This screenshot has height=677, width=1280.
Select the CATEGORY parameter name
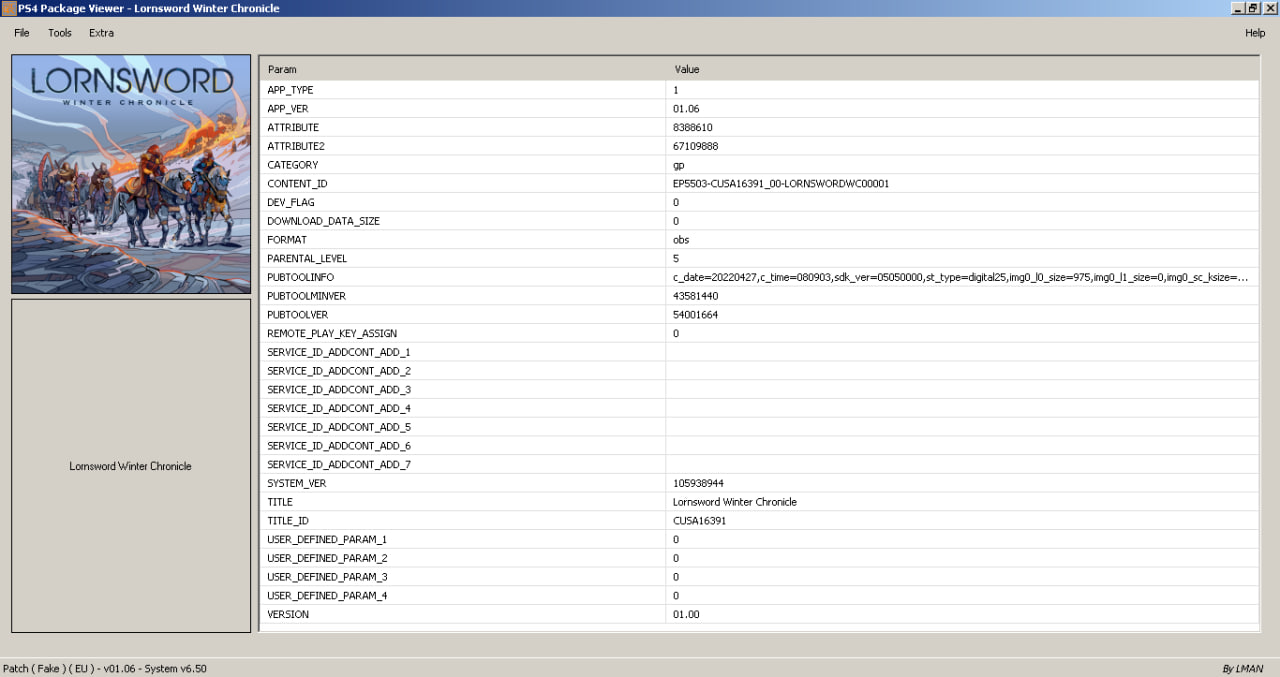(293, 165)
